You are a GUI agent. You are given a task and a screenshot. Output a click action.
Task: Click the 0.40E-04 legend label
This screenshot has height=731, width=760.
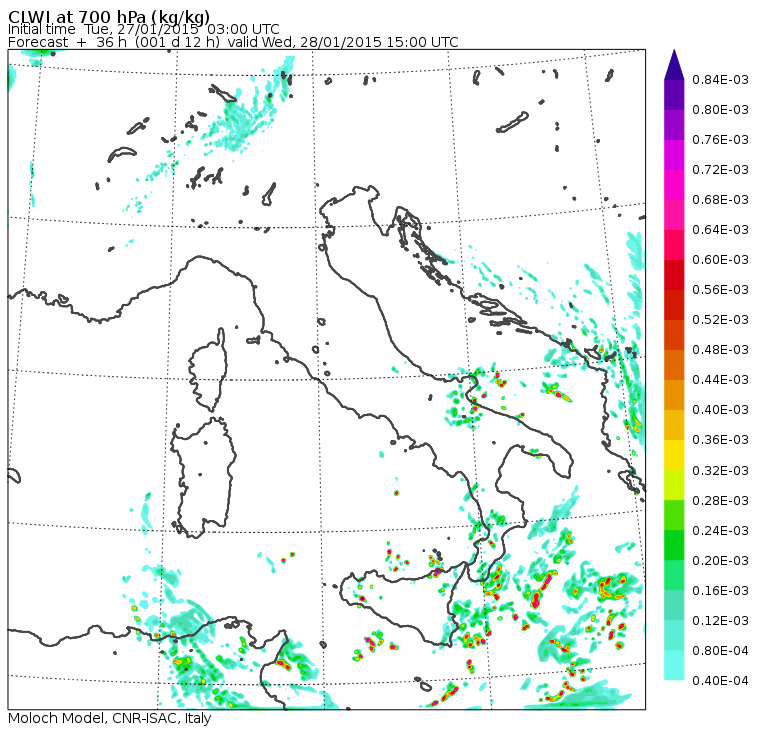click(x=720, y=682)
